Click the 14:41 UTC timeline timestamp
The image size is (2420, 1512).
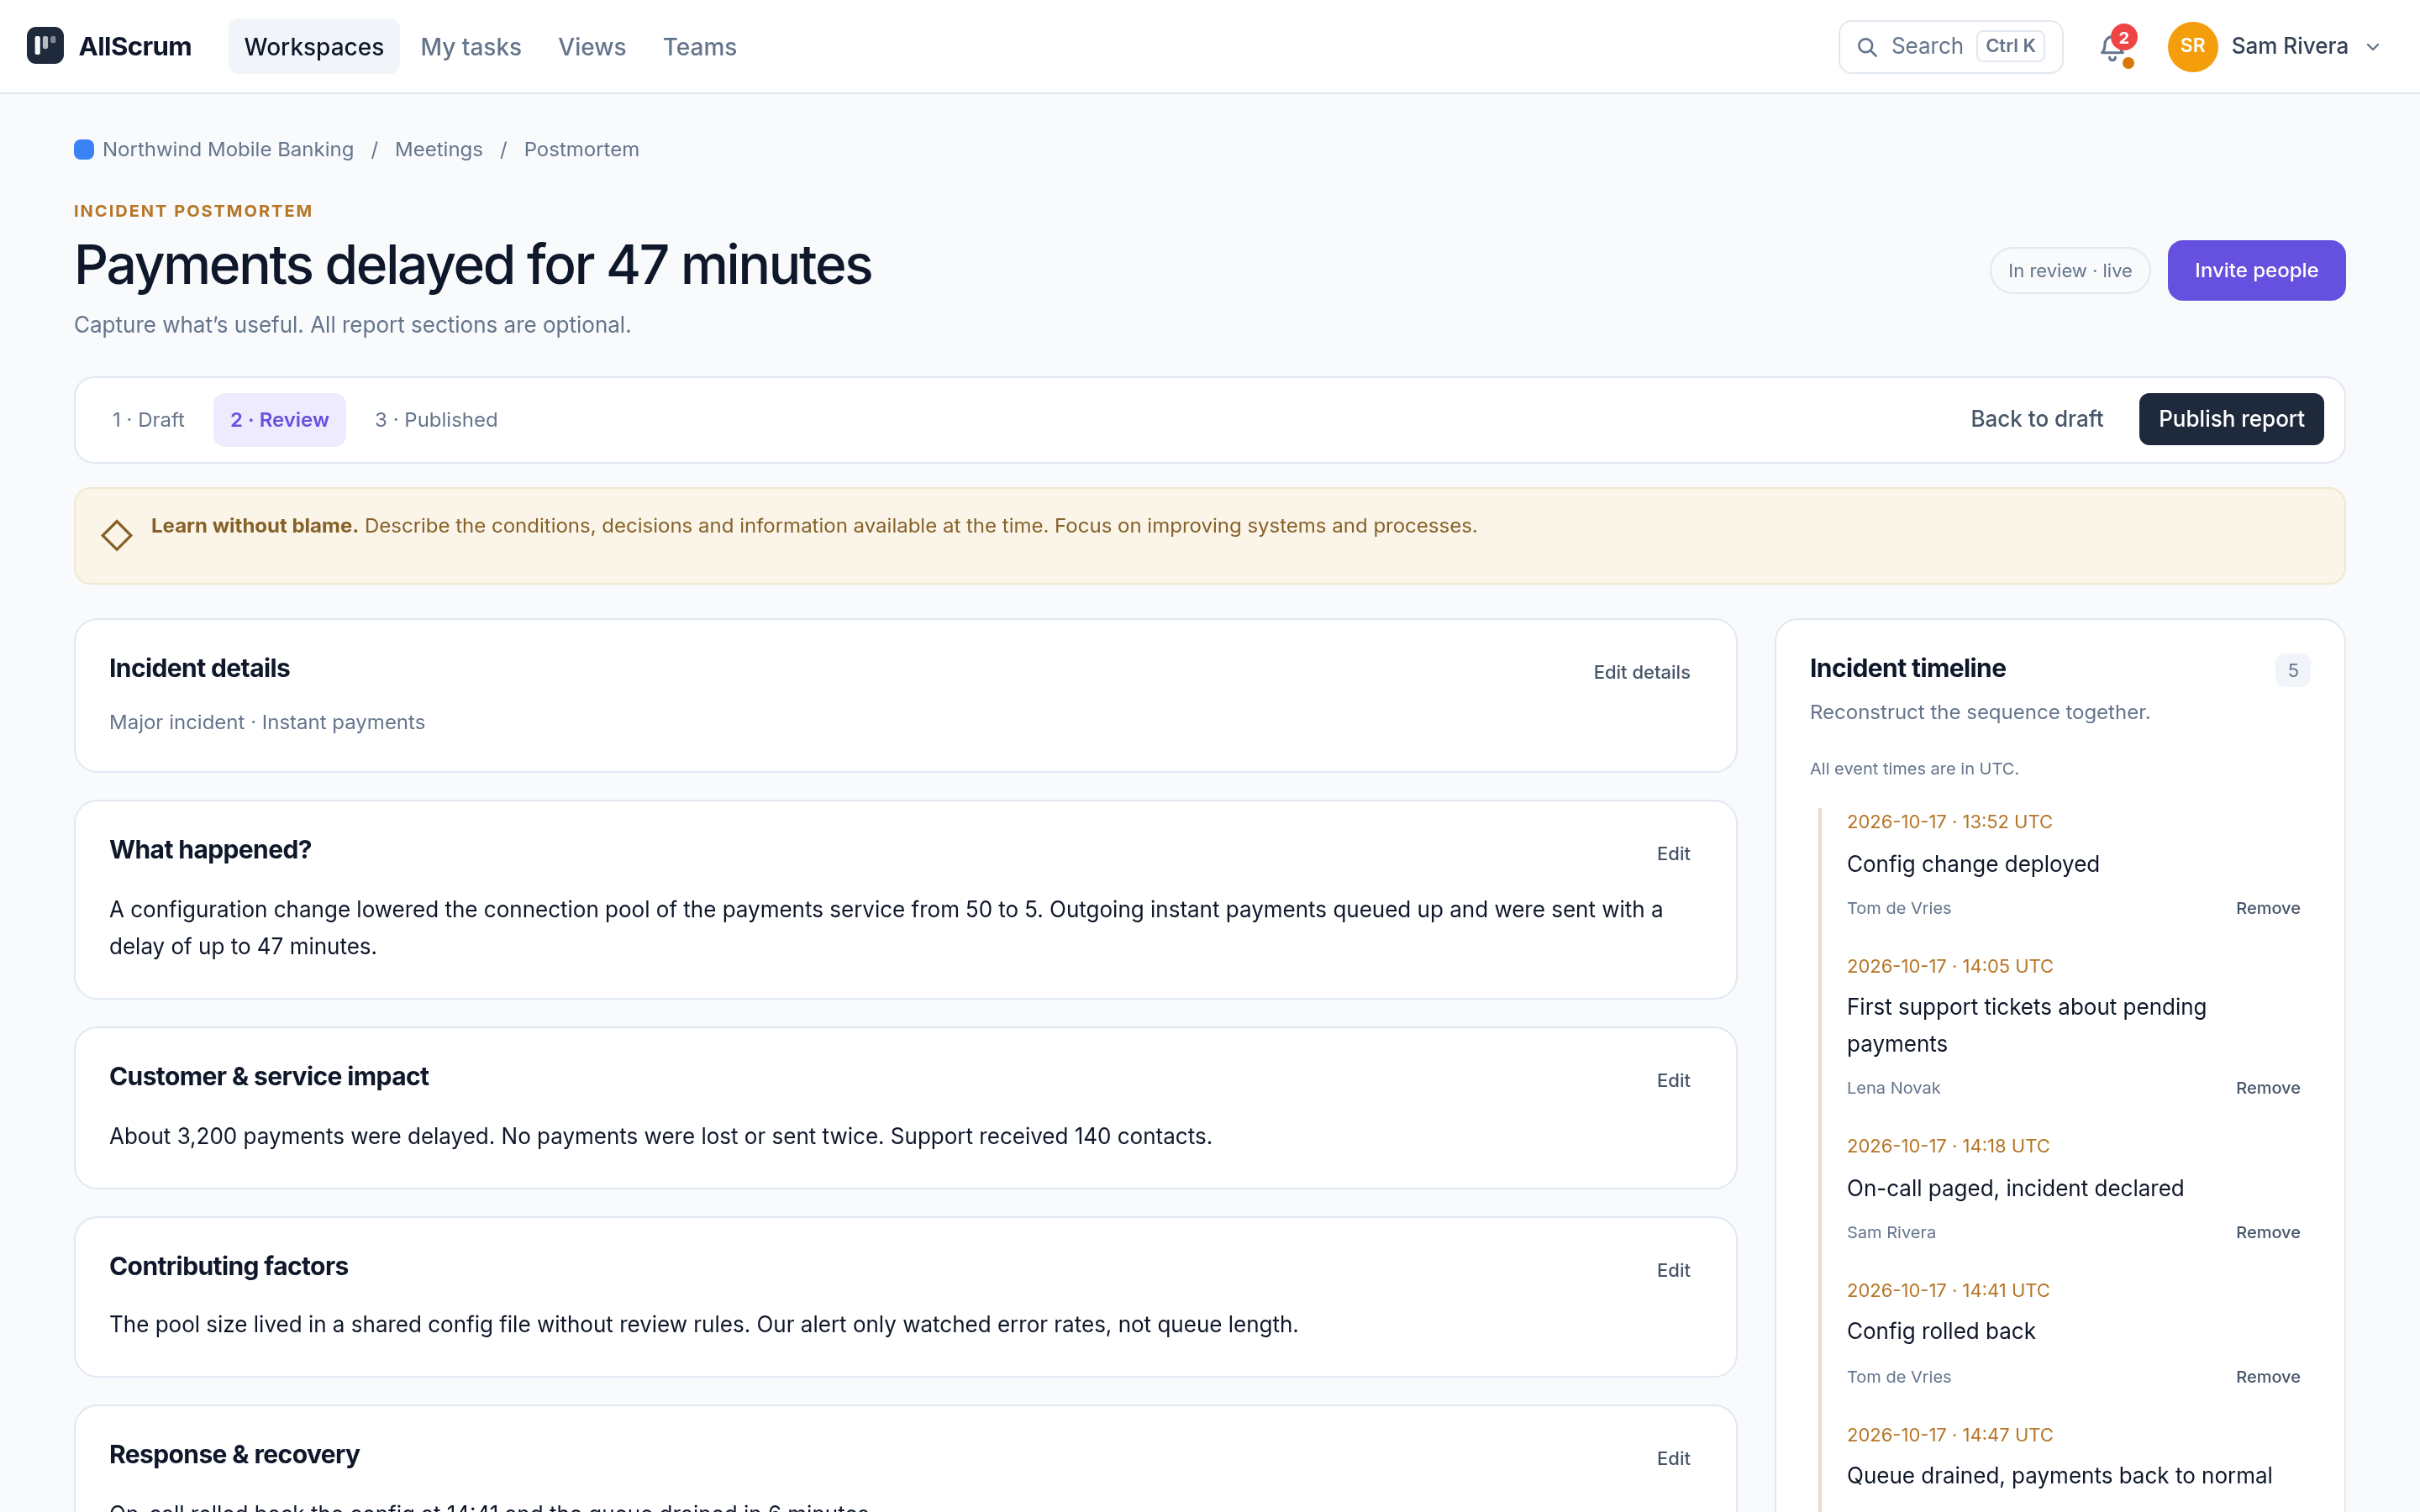pos(1948,1291)
